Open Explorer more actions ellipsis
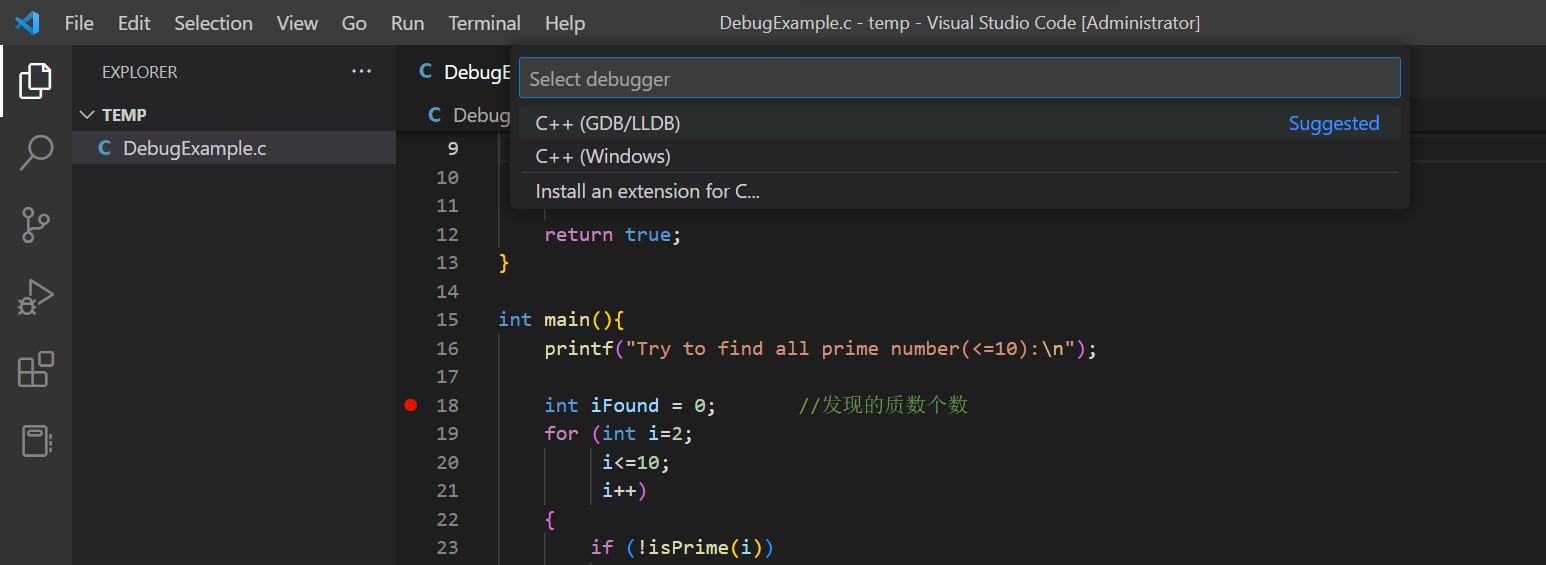The height and width of the screenshot is (565, 1546). click(361, 72)
